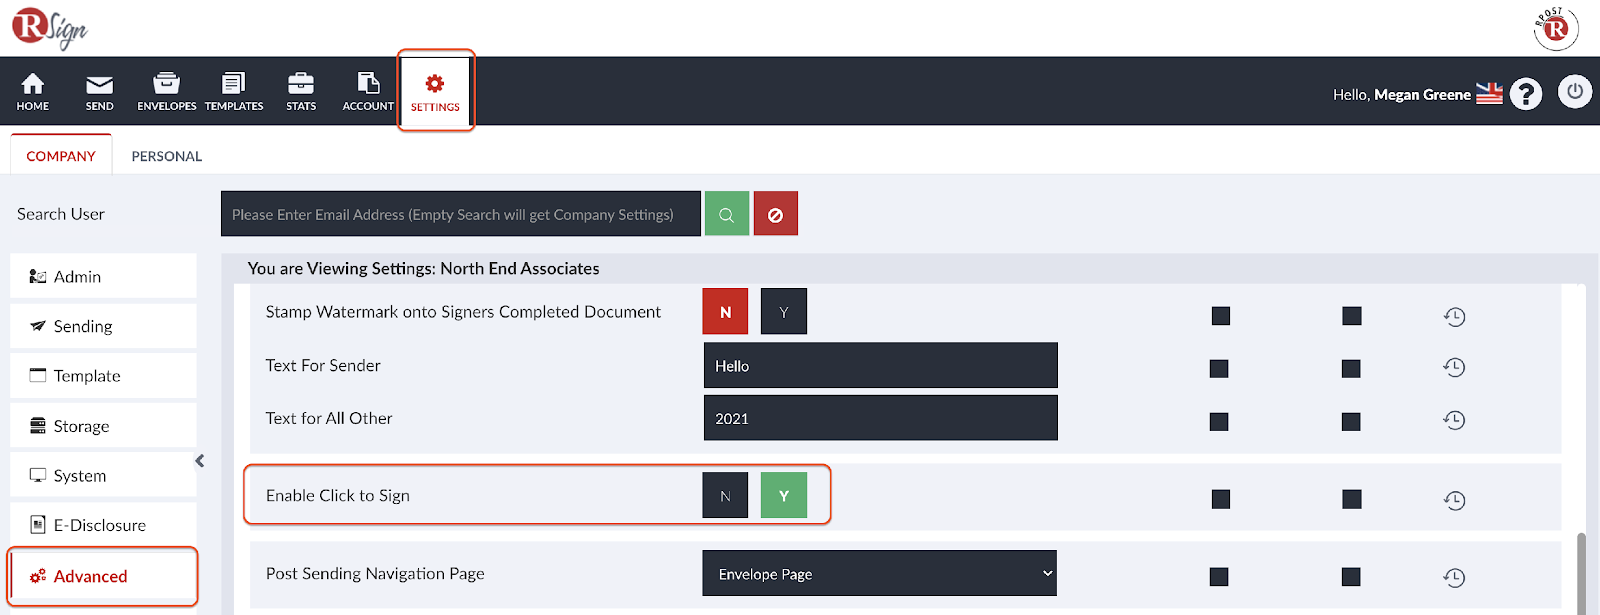Open help question mark icon

pyautogui.click(x=1526, y=93)
